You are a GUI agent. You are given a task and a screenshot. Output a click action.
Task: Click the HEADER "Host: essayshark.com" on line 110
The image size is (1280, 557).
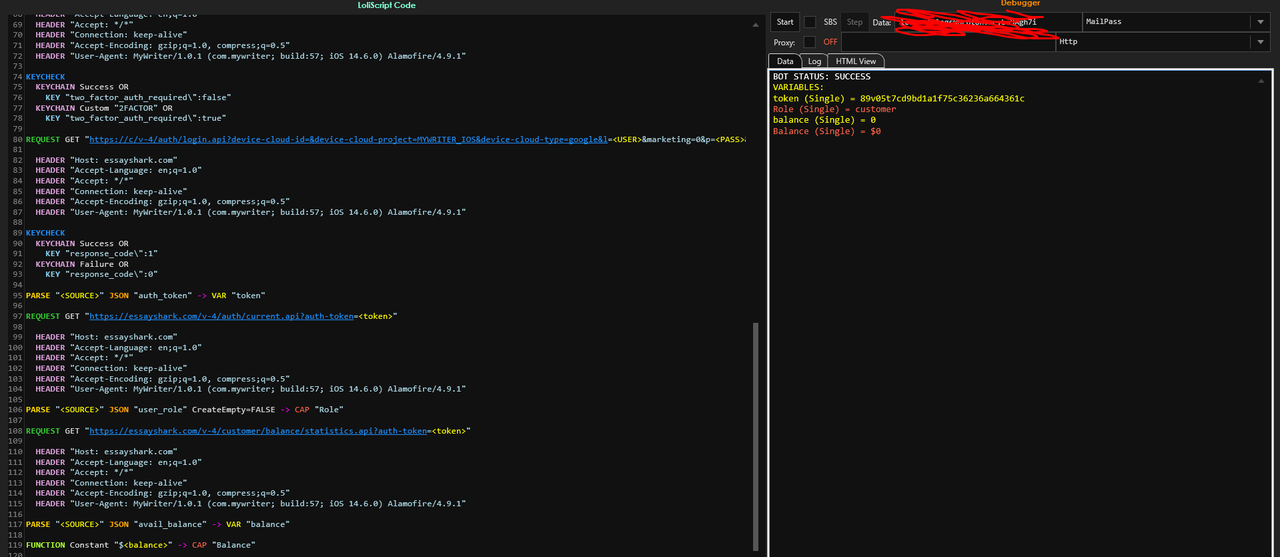(105, 452)
